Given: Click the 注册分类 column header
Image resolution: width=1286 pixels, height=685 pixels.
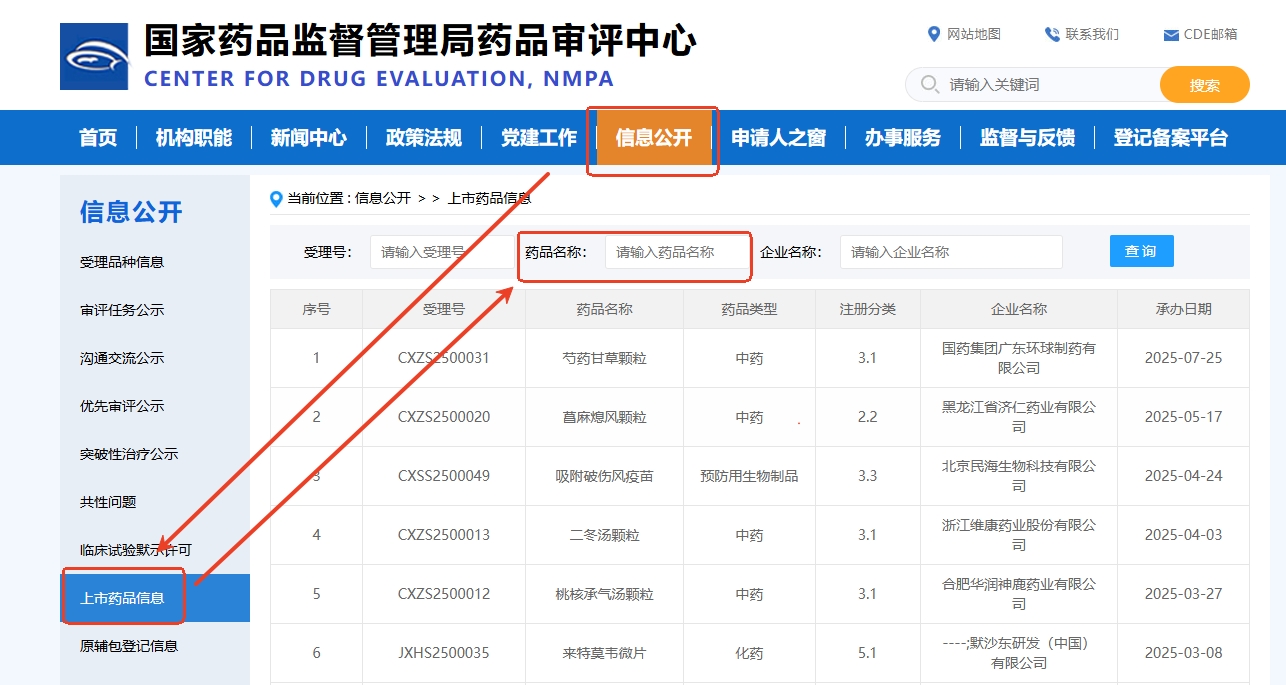Looking at the screenshot, I should (867, 309).
